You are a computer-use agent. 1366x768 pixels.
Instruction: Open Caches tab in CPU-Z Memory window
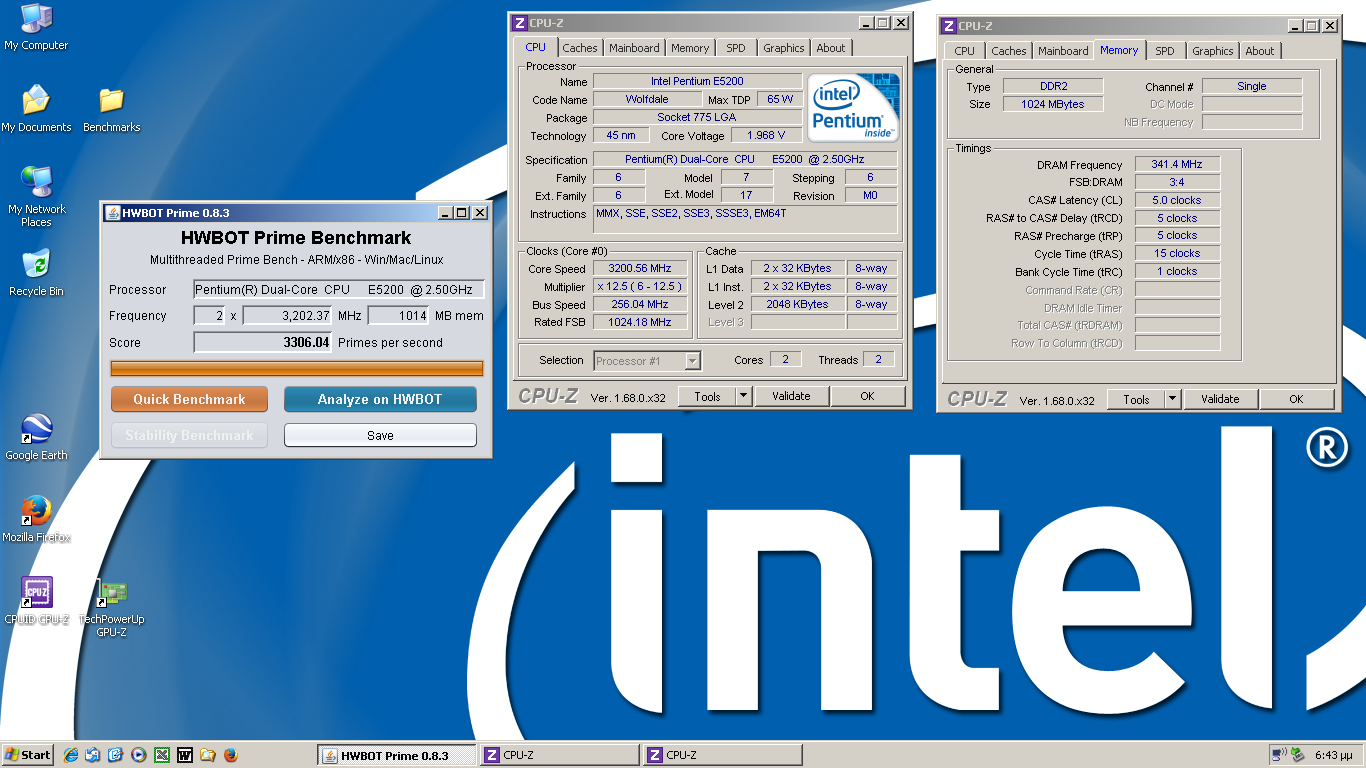tap(1009, 51)
